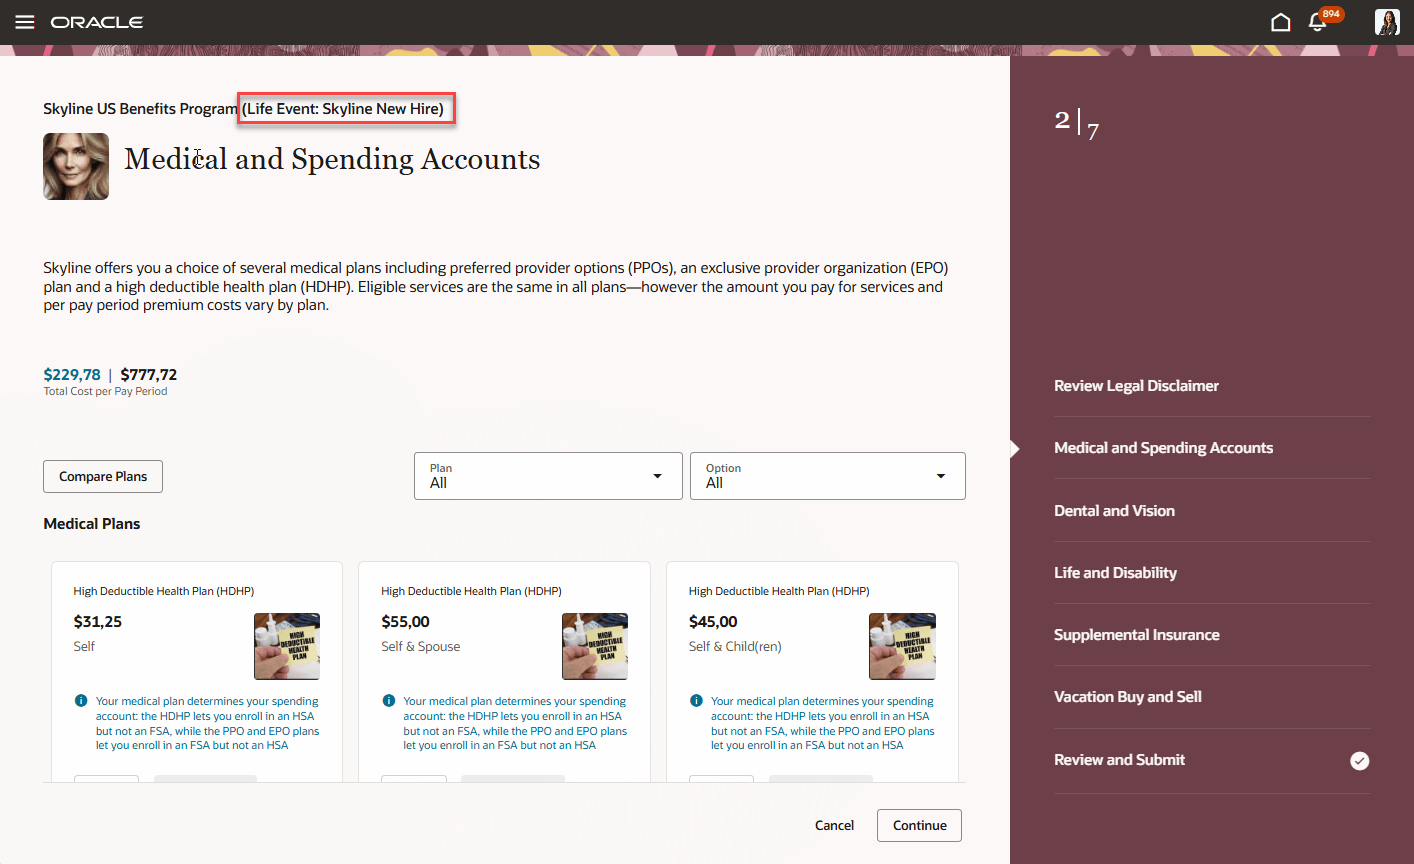View the info tip on the Self HDHP card
This screenshot has width=1414, height=864.
click(81, 700)
